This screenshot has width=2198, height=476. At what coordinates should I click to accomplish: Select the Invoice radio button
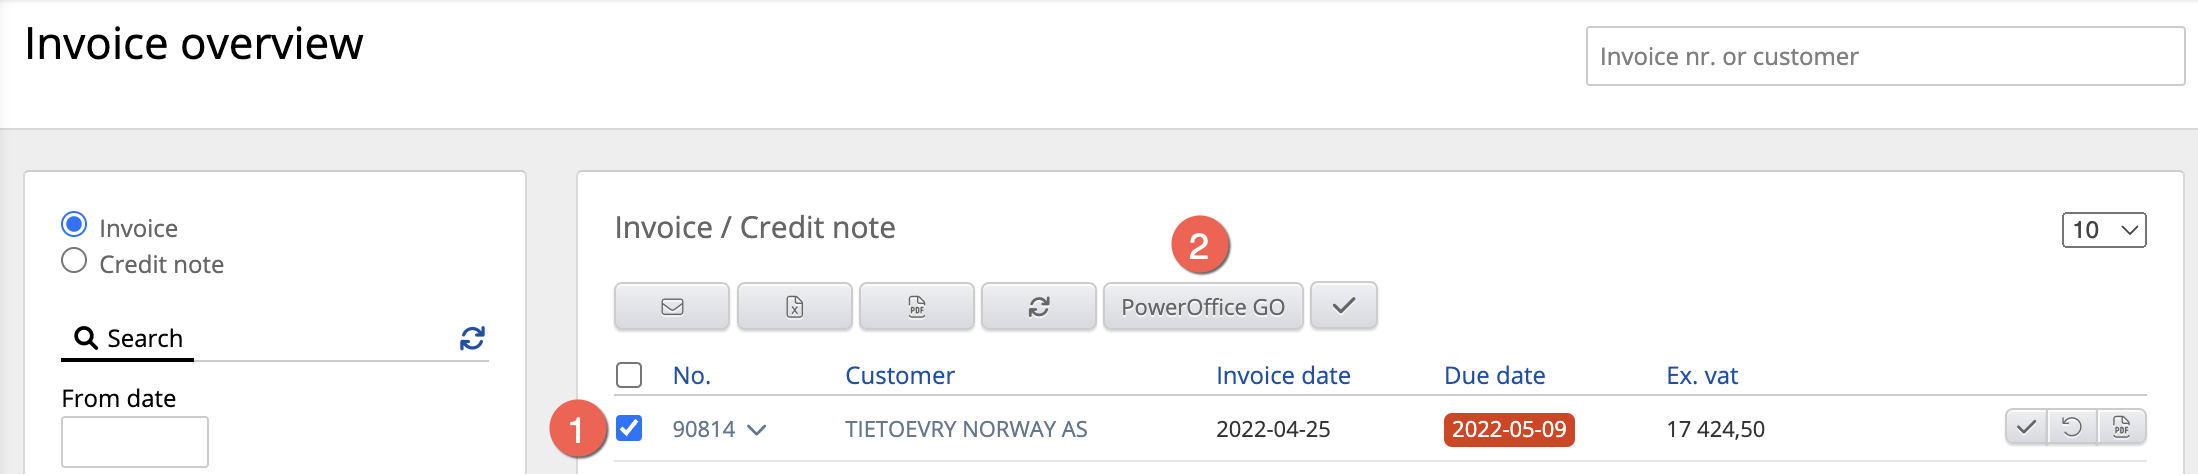74,224
